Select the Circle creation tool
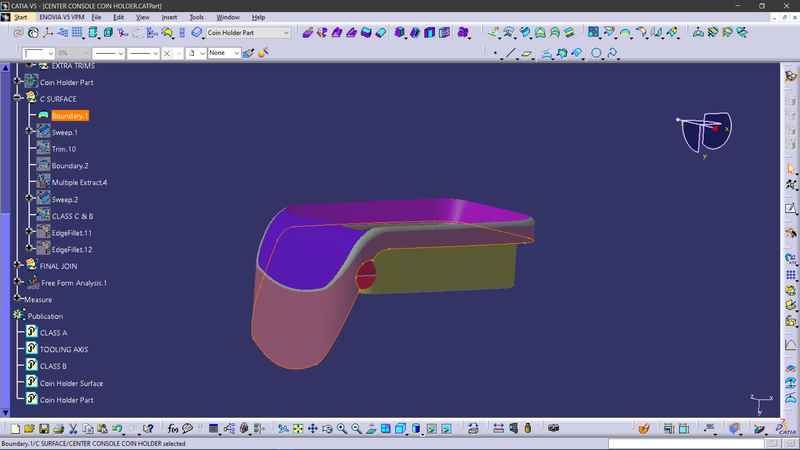800x450 pixels. pyautogui.click(x=596, y=53)
